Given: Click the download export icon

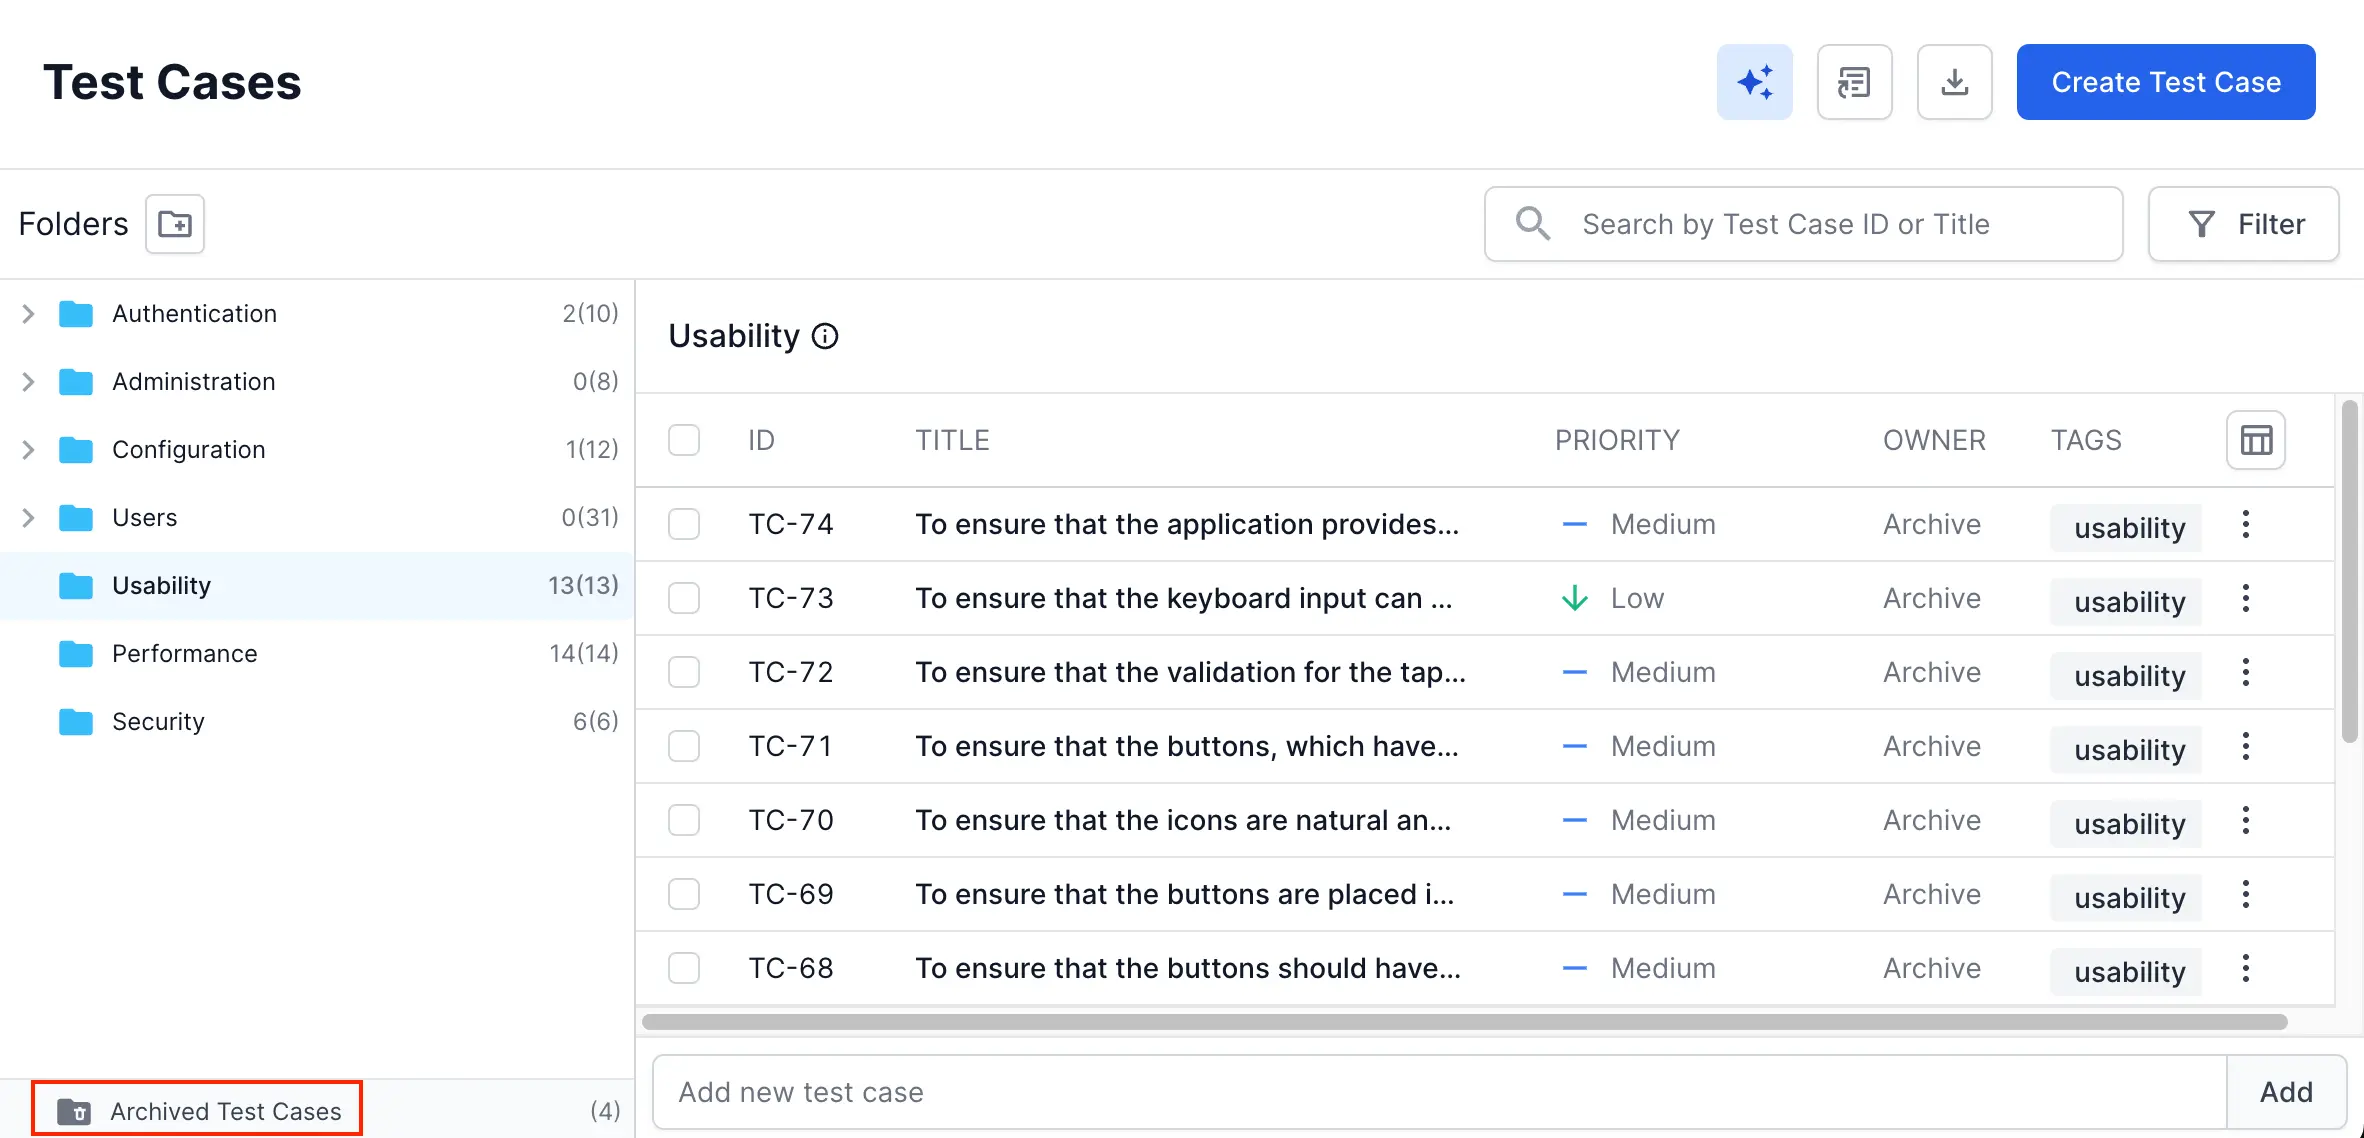Looking at the screenshot, I should [x=1954, y=82].
